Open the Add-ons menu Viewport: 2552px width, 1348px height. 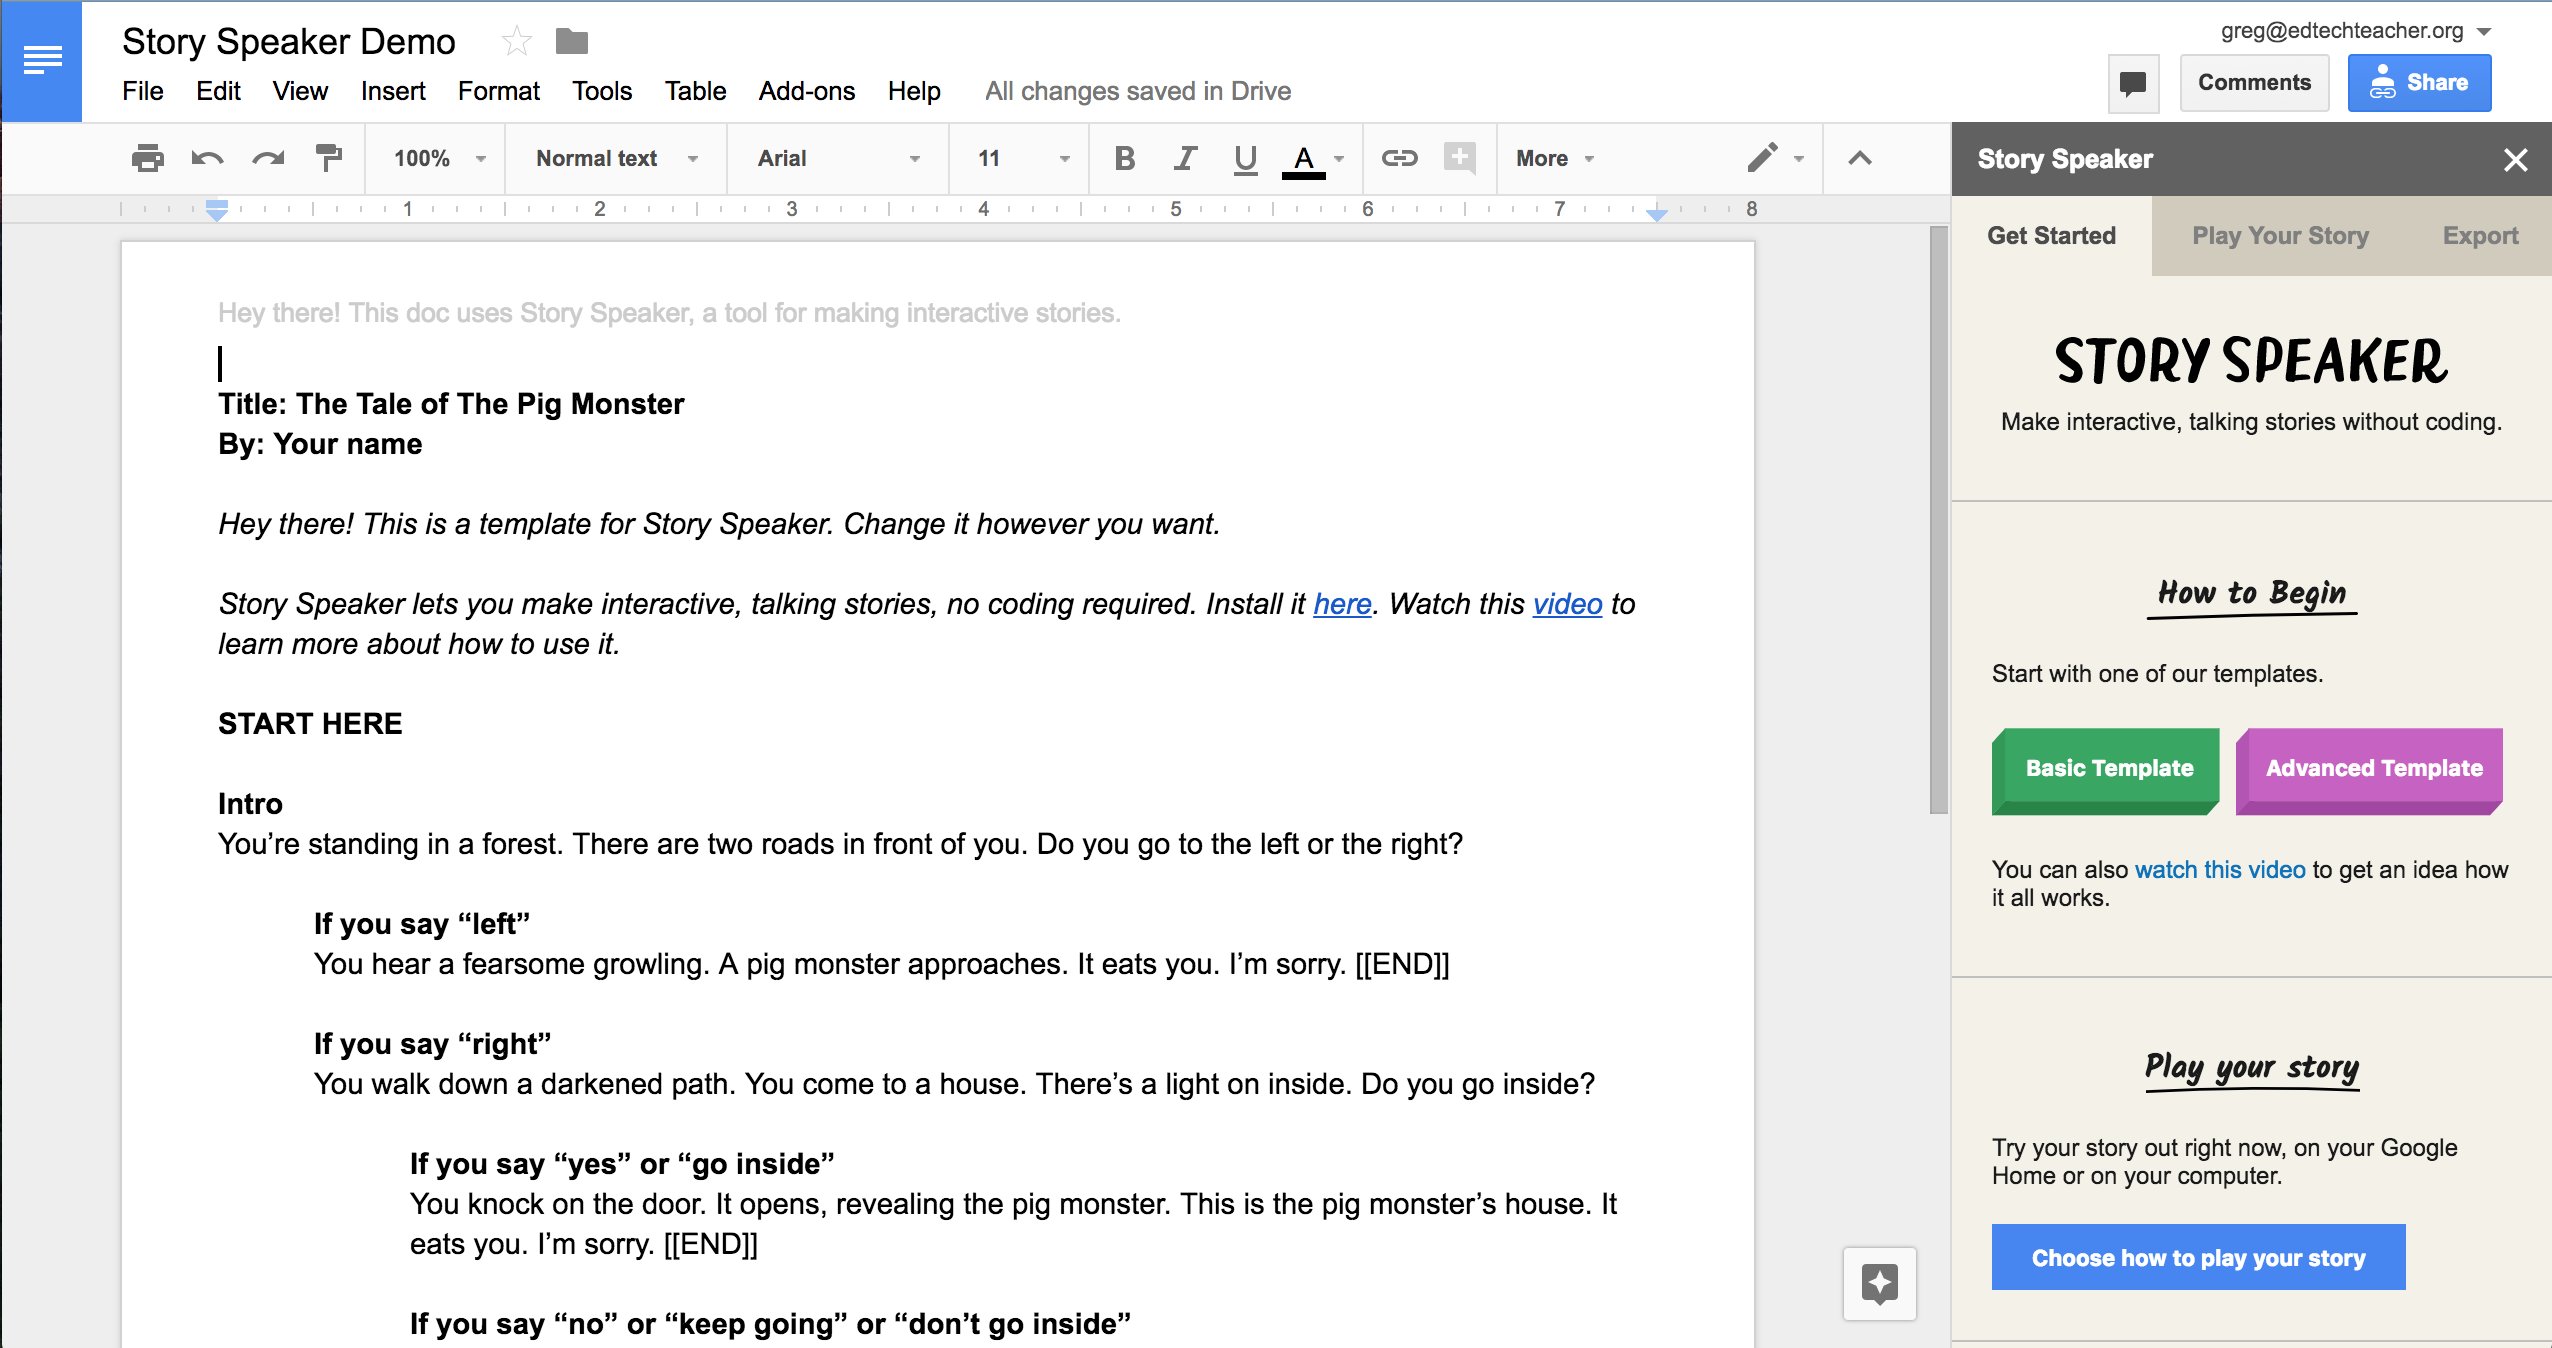[806, 91]
